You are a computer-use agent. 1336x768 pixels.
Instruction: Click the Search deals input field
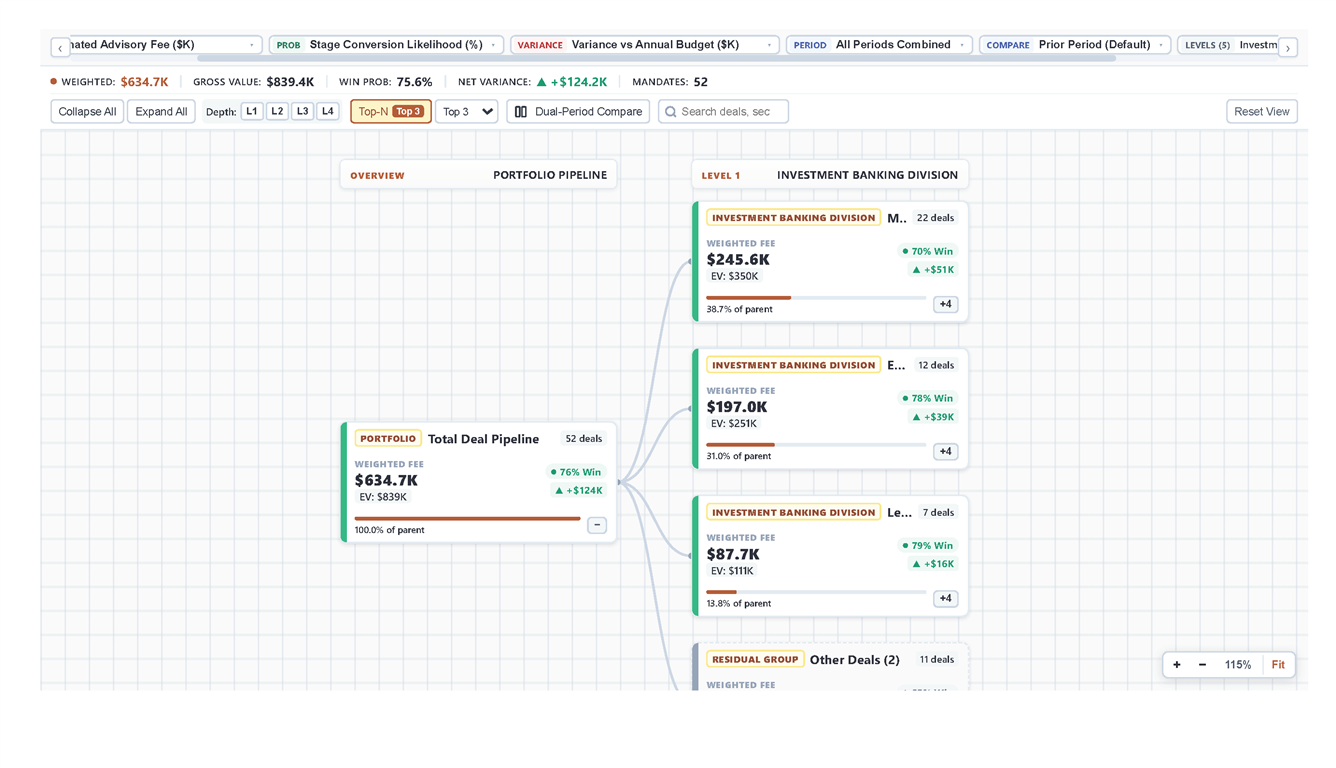[x=723, y=112]
